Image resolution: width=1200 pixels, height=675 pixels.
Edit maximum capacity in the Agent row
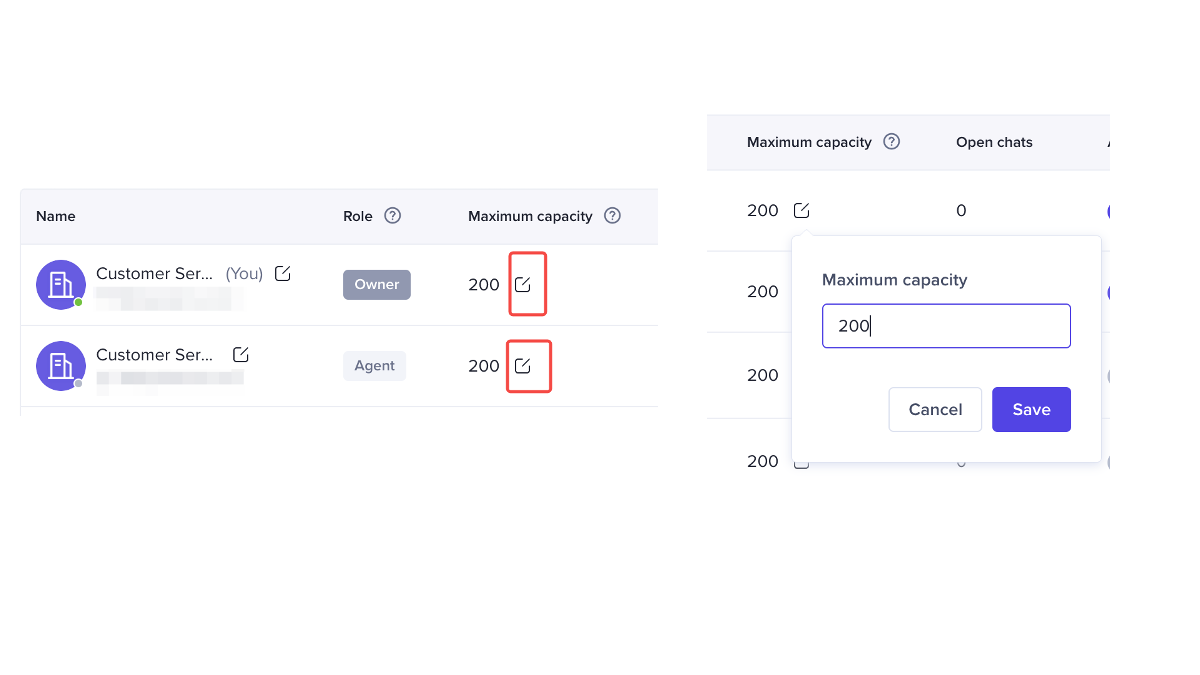pos(523,366)
